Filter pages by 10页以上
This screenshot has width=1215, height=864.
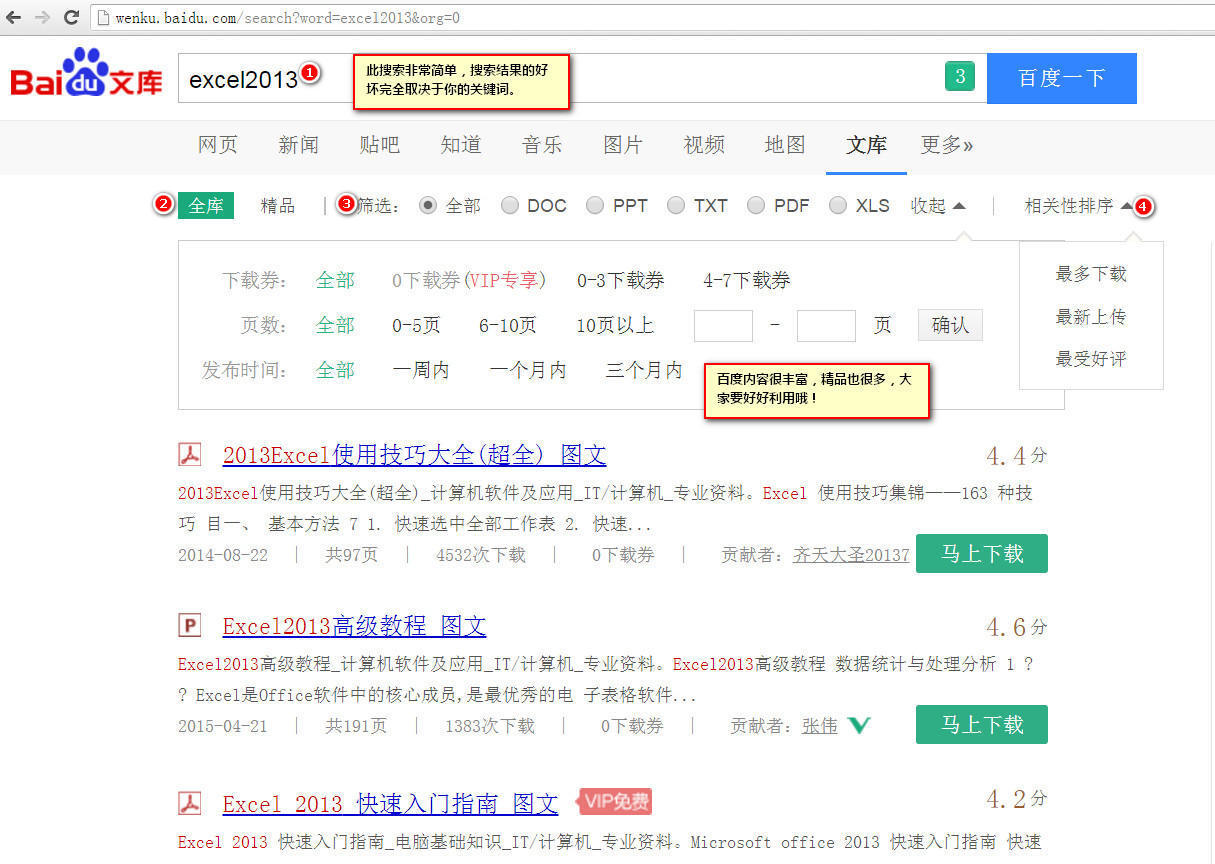[615, 325]
